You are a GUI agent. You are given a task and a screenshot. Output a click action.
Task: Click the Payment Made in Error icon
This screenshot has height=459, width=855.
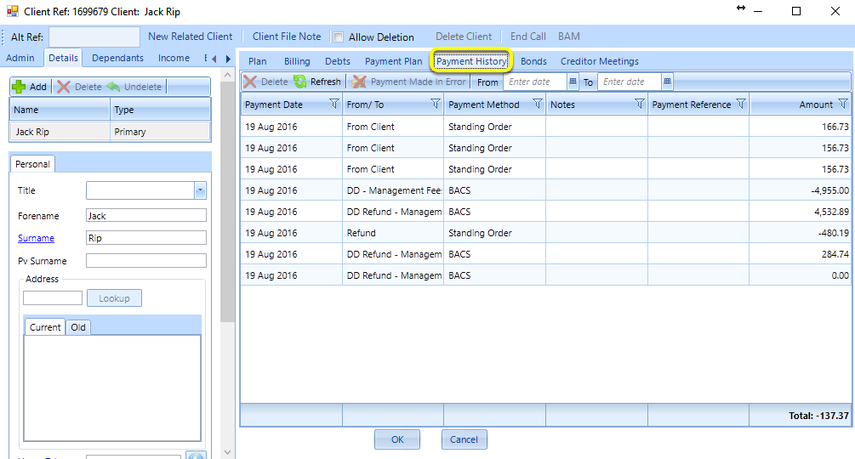(x=359, y=82)
